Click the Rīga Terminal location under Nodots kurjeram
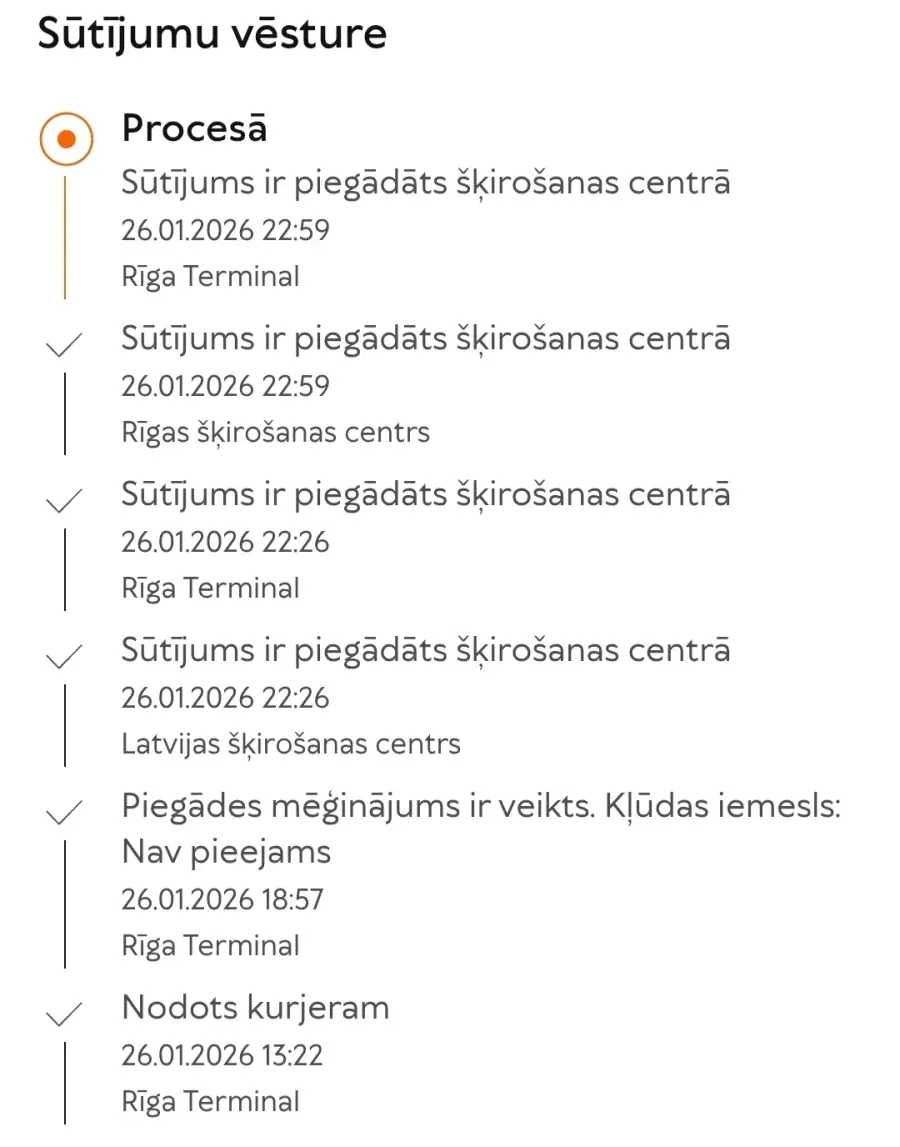The image size is (900, 1147). (x=210, y=1101)
